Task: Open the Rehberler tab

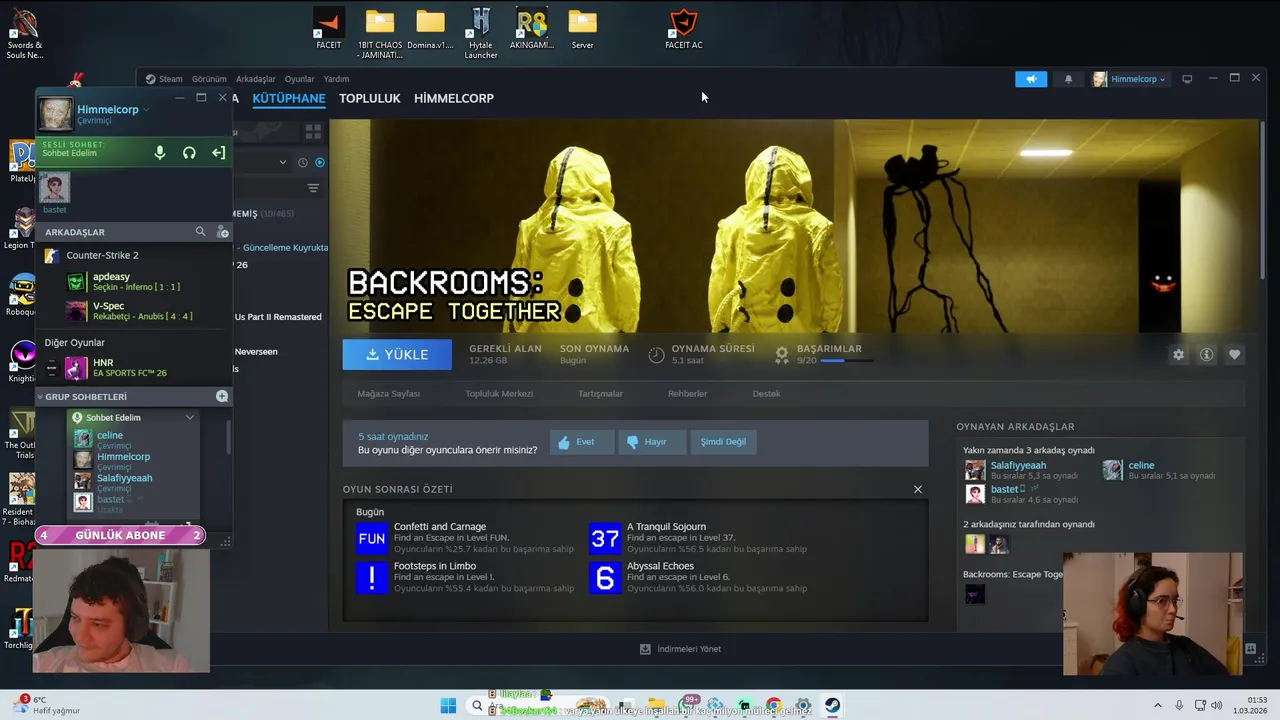Action: (x=687, y=393)
